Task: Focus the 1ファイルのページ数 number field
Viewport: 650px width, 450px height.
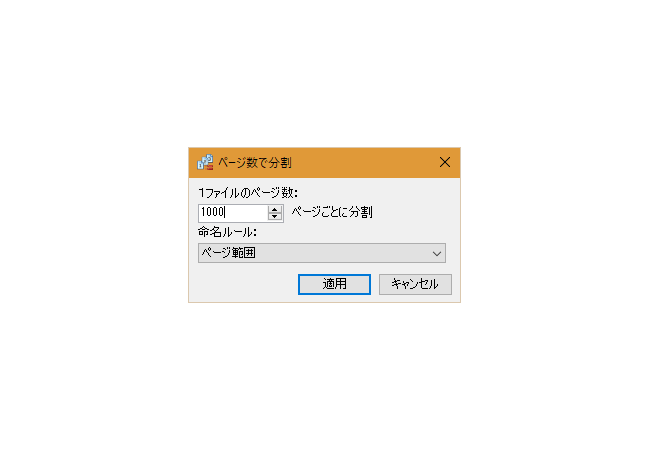Action: point(233,213)
